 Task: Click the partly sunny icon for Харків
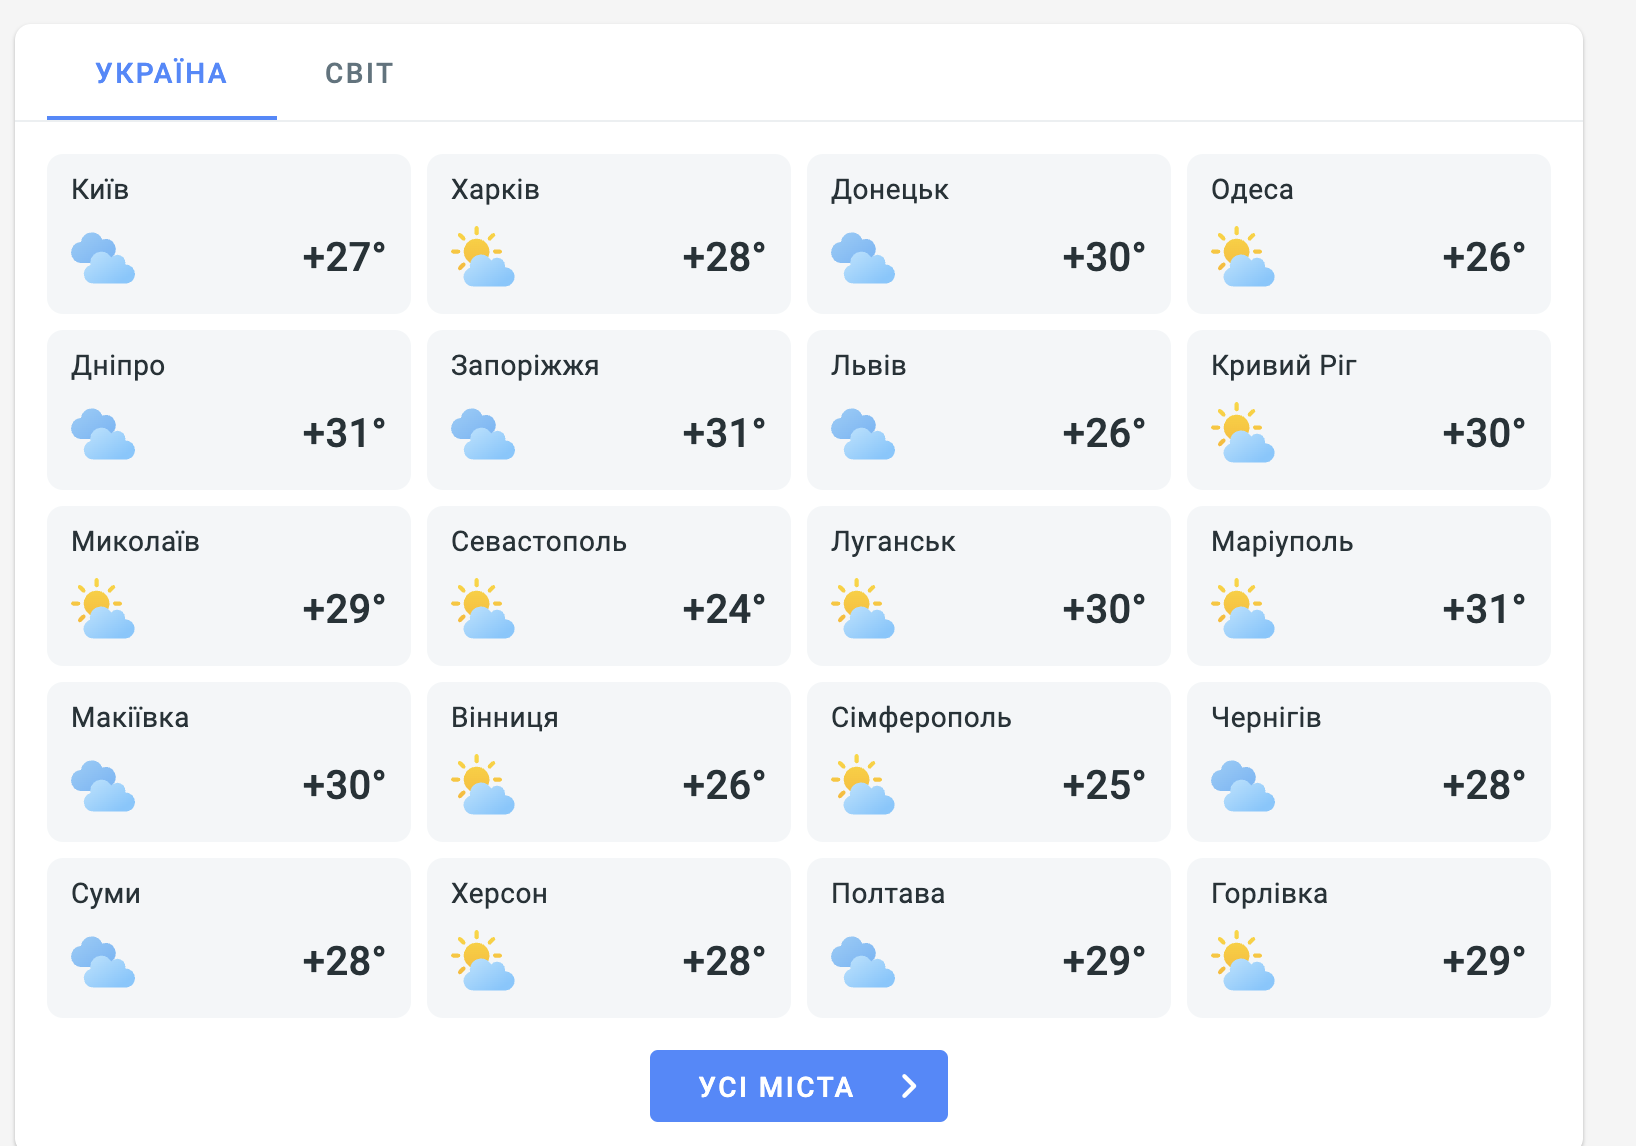[483, 258]
